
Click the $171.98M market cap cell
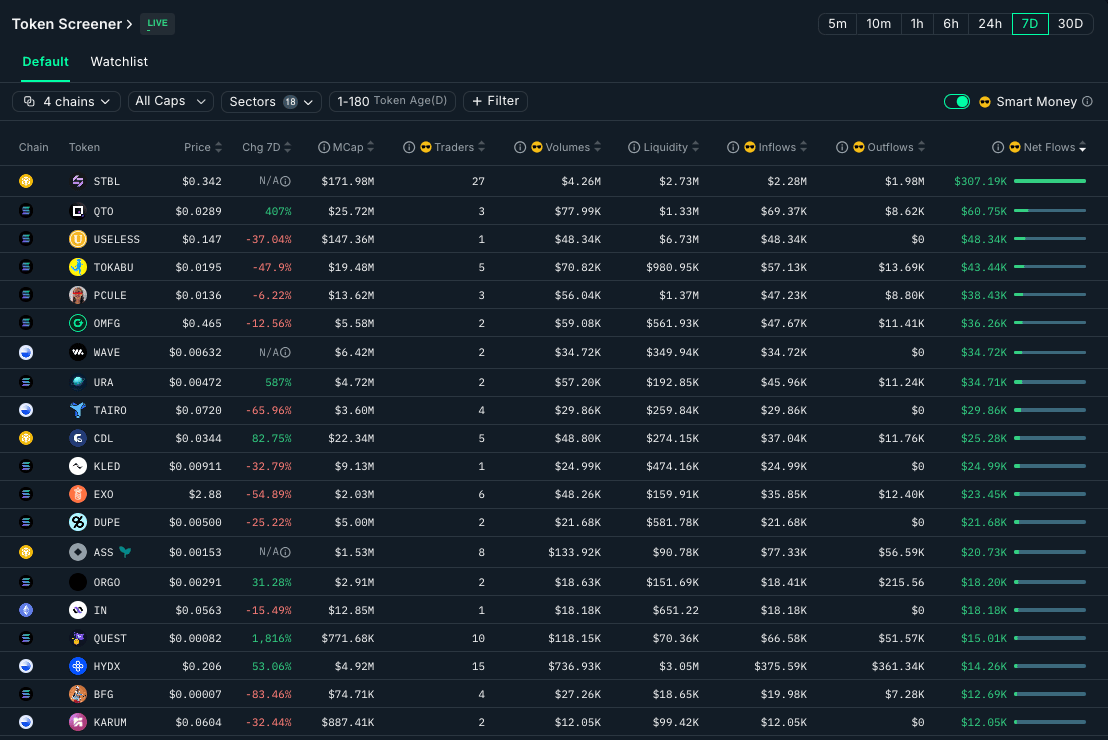[348, 182]
